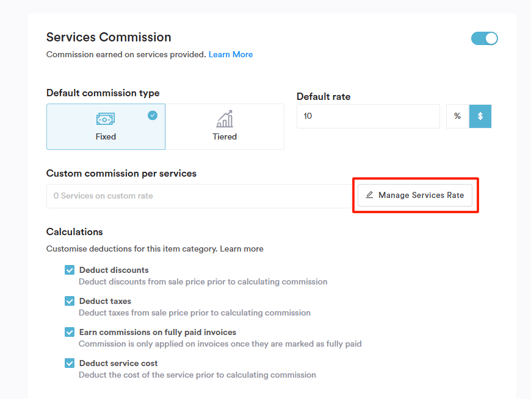Click 'Deduct the cost of the service' description
531x399 pixels.
pyautogui.click(x=197, y=375)
